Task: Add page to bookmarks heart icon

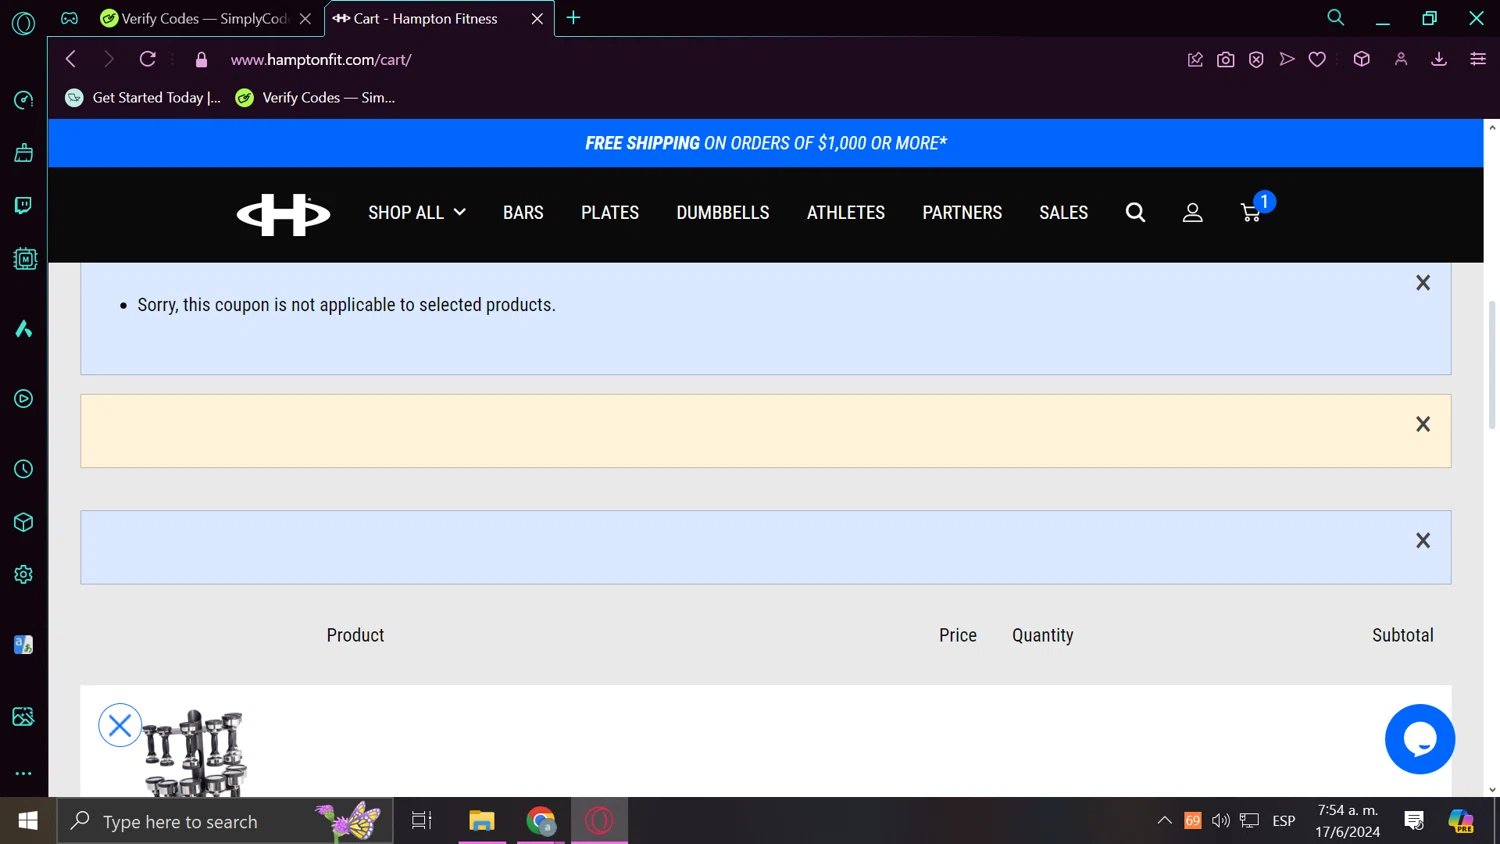Action: [x=1317, y=60]
